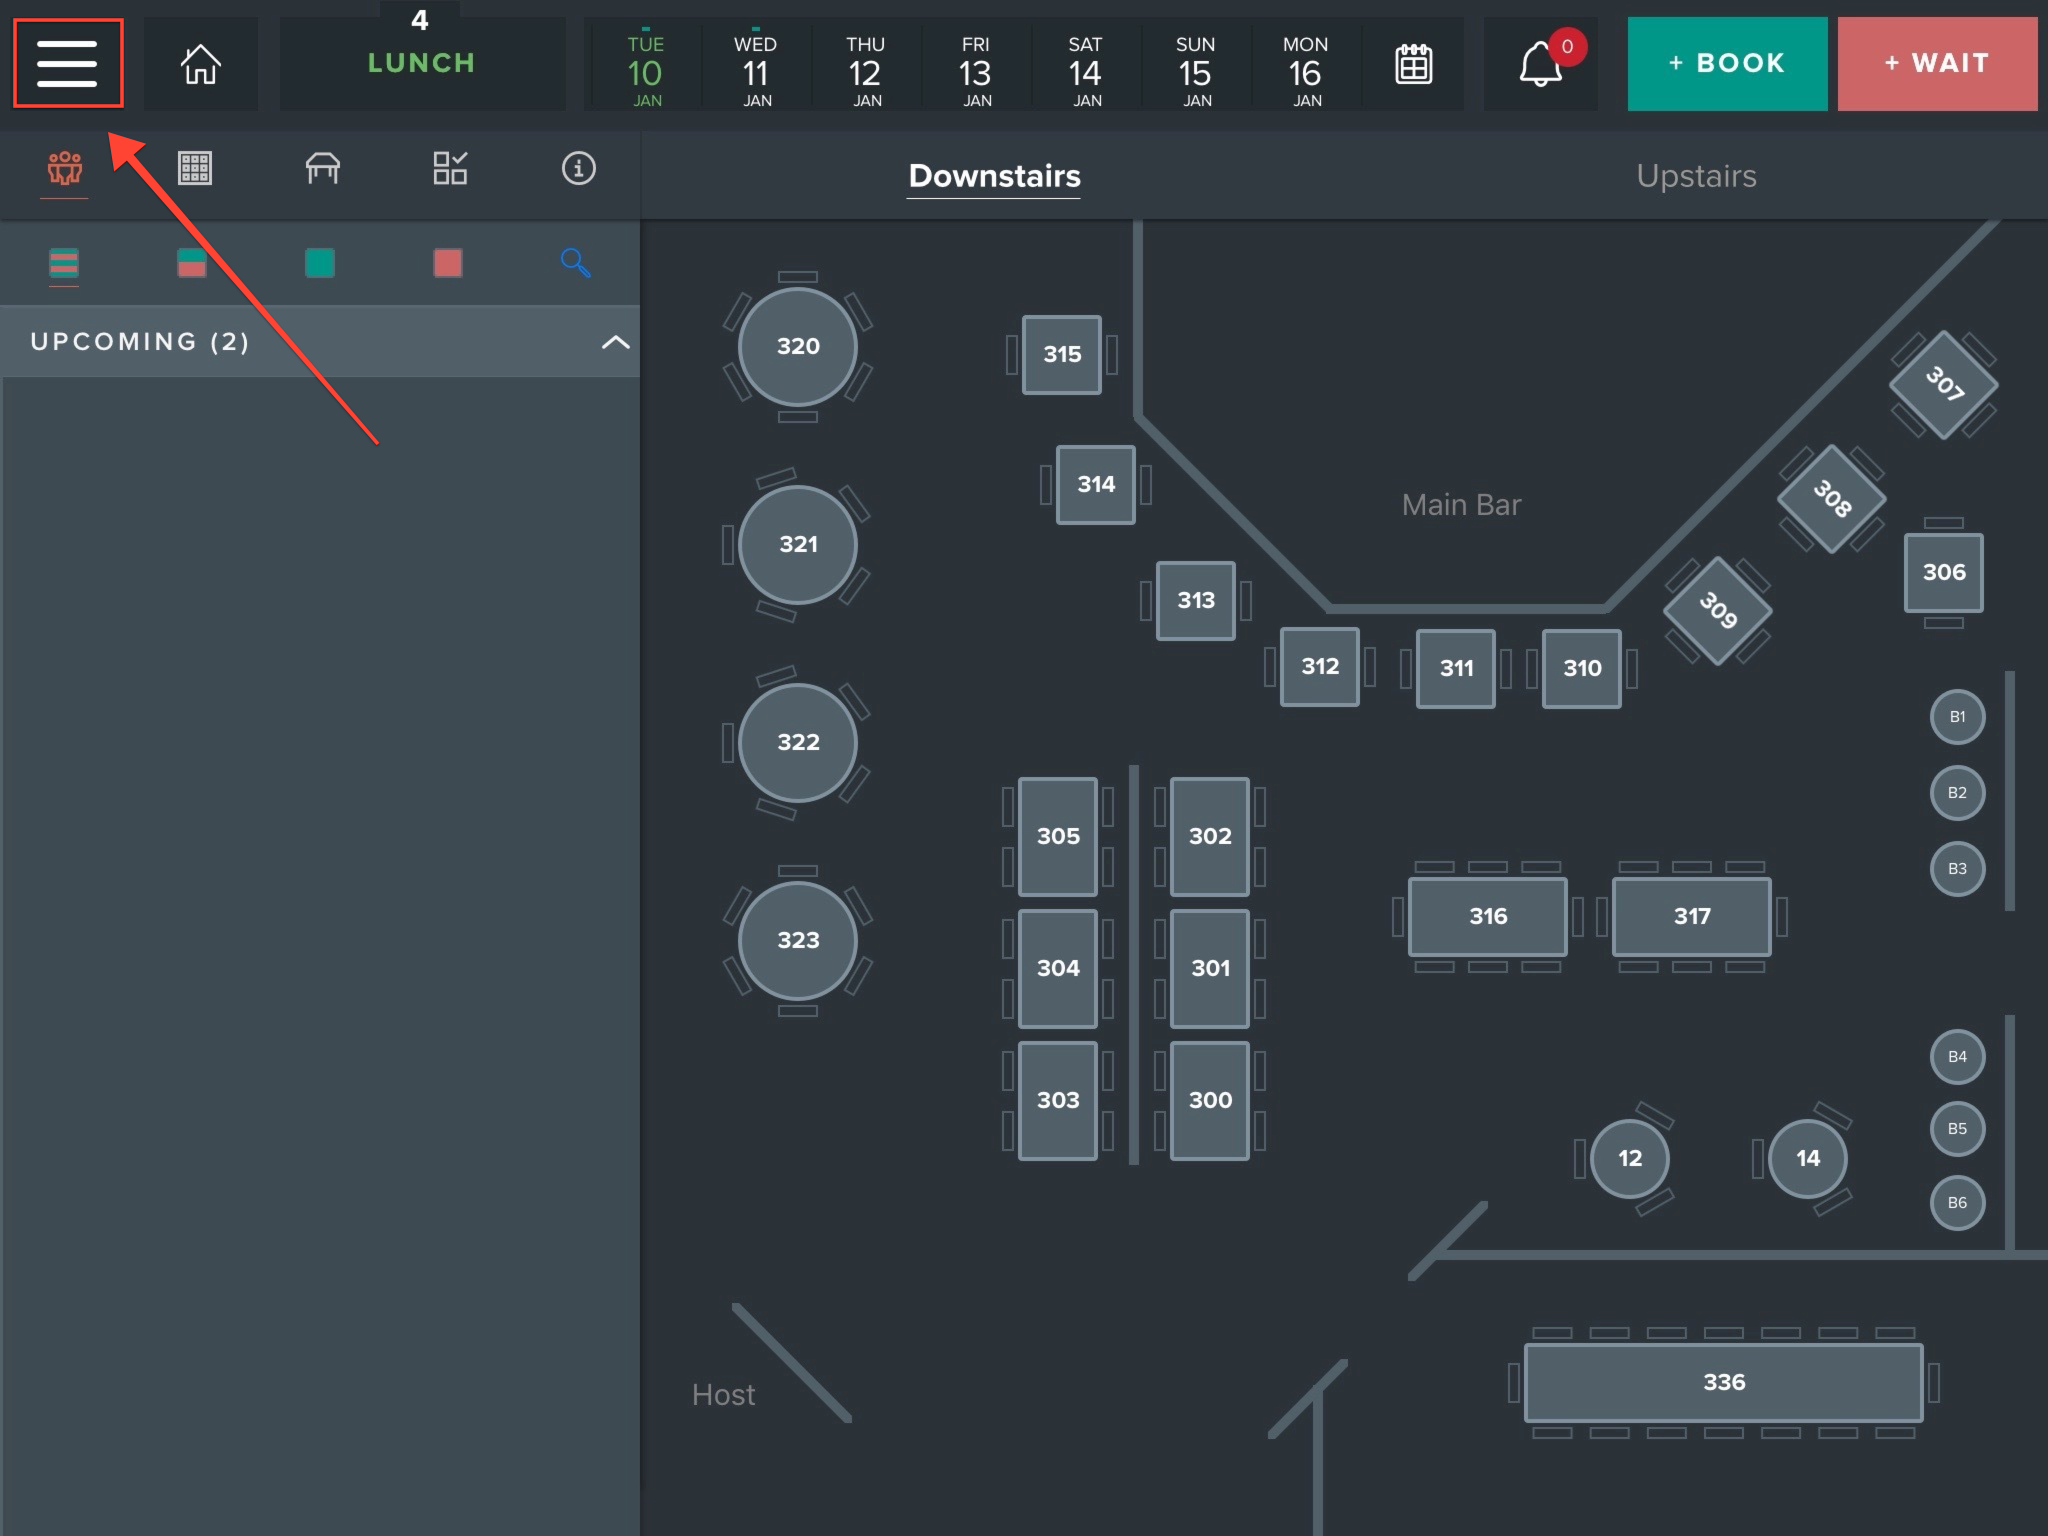Search reservations with the magnifier icon
The width and height of the screenshot is (2048, 1536).
point(575,263)
